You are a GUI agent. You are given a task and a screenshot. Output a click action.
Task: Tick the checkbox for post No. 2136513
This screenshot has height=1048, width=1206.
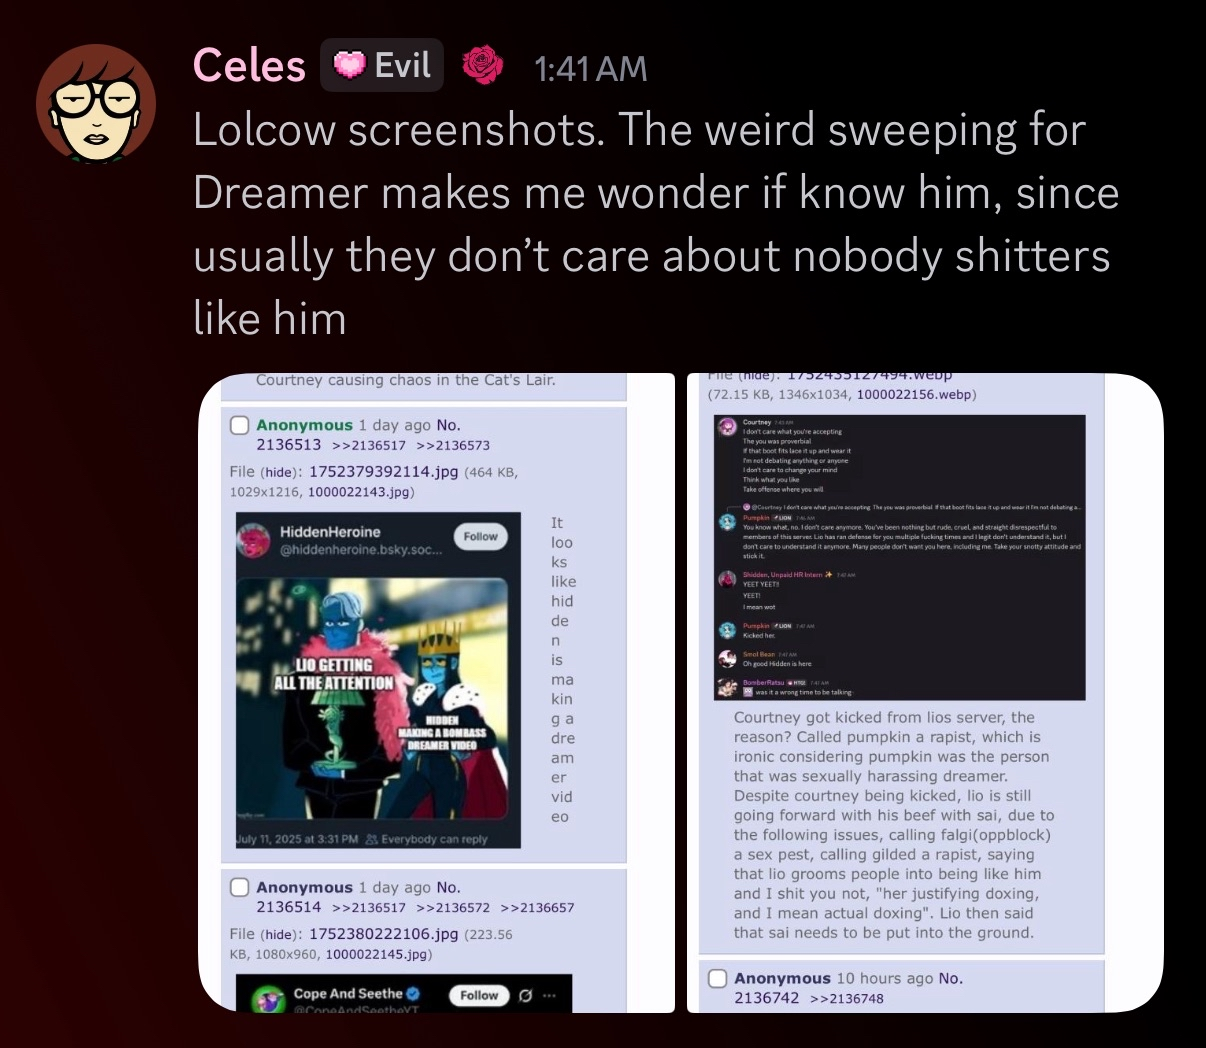240,425
